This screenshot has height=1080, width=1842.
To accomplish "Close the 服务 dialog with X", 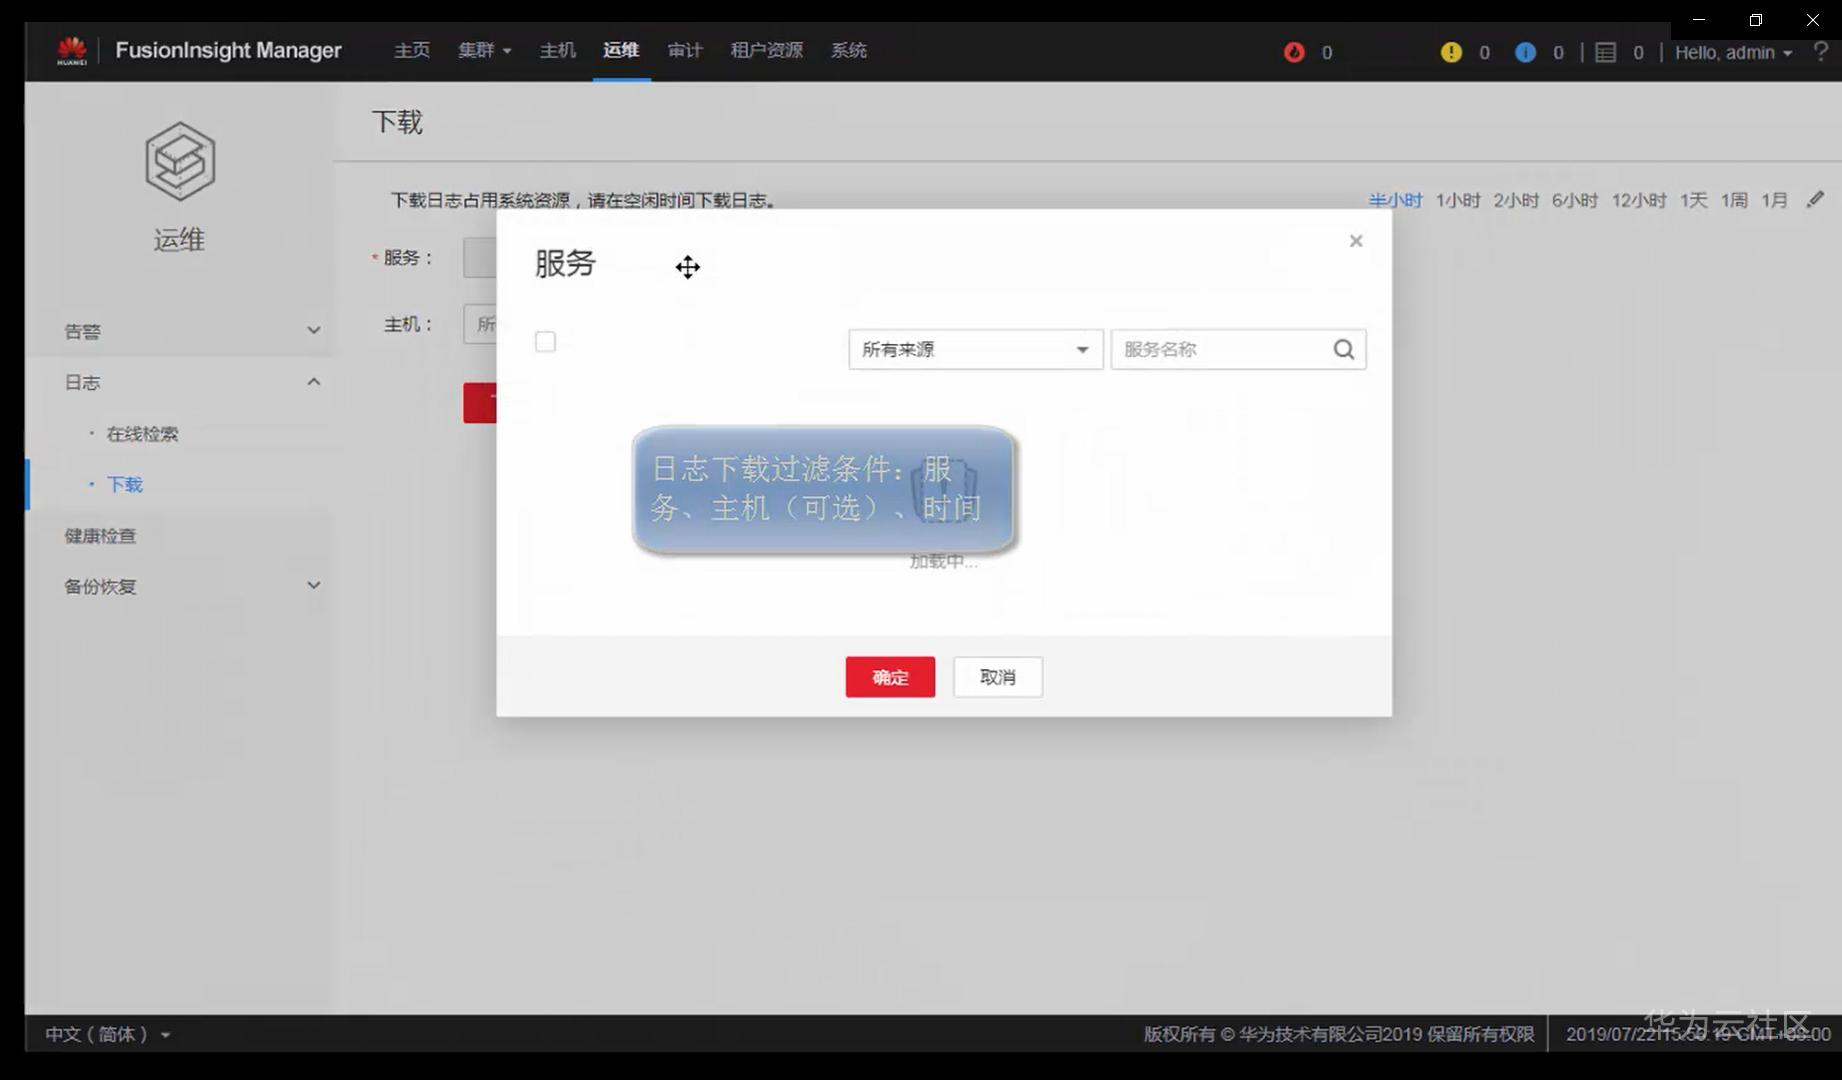I will click(x=1356, y=241).
